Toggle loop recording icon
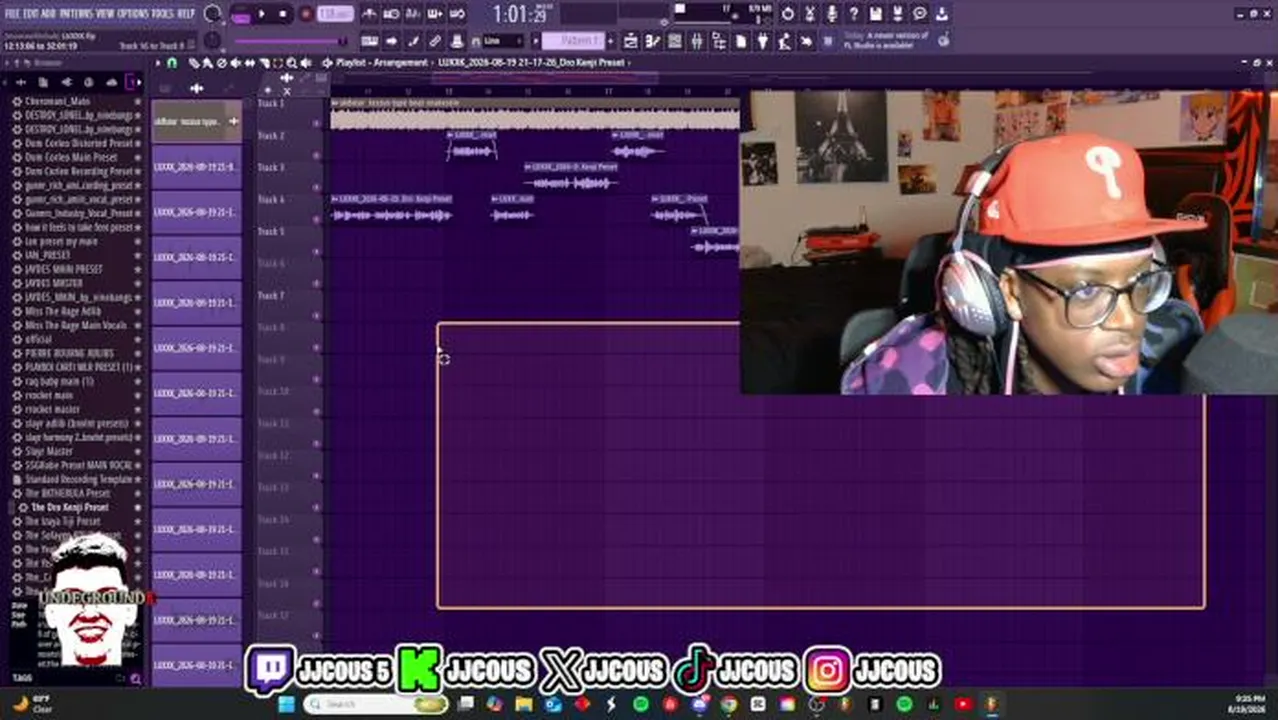This screenshot has height=720, width=1278. [458, 15]
